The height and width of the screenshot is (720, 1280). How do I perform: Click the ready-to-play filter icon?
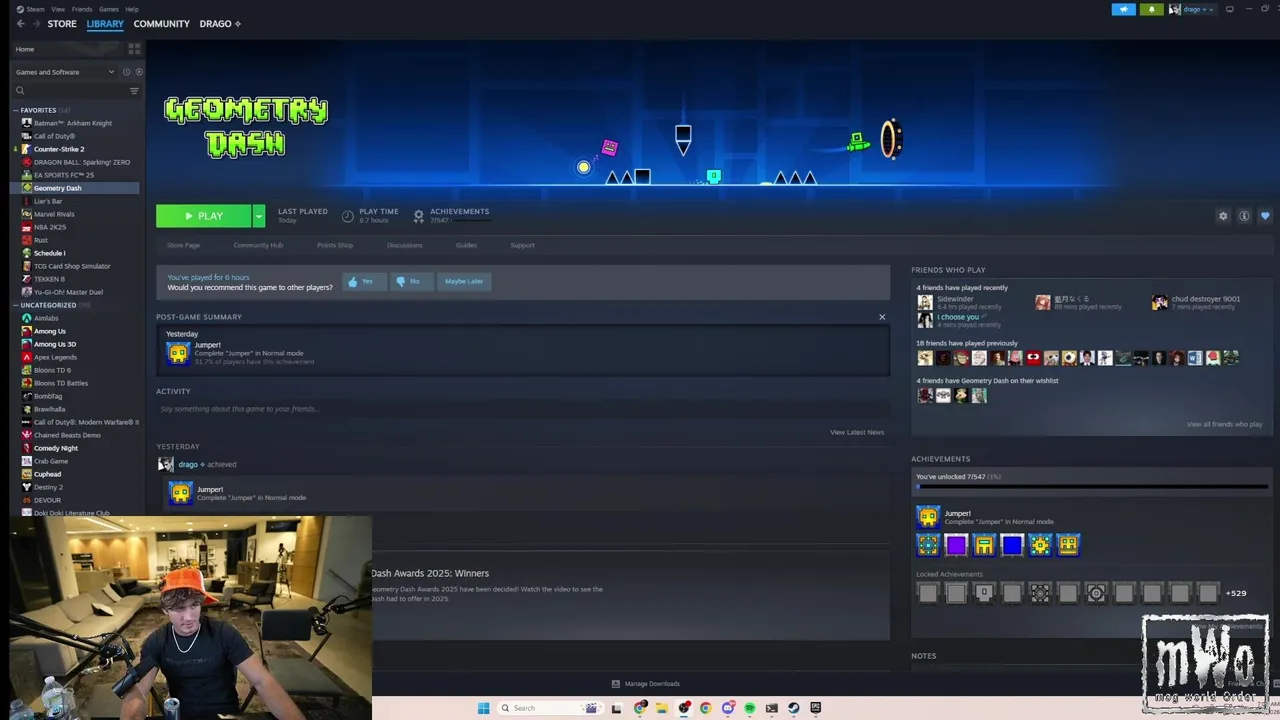(x=139, y=72)
